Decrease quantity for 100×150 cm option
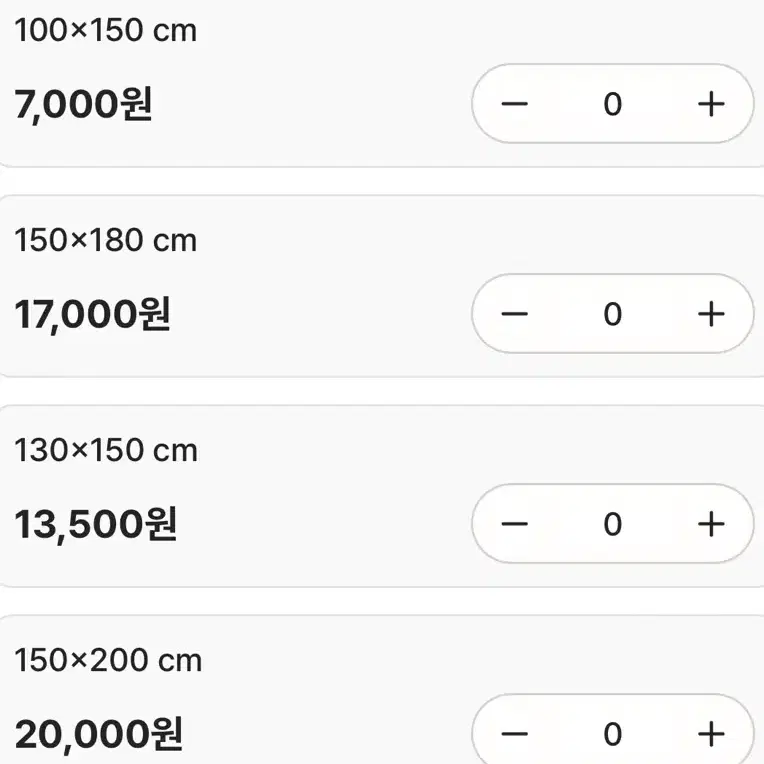764x764 pixels. (x=515, y=104)
